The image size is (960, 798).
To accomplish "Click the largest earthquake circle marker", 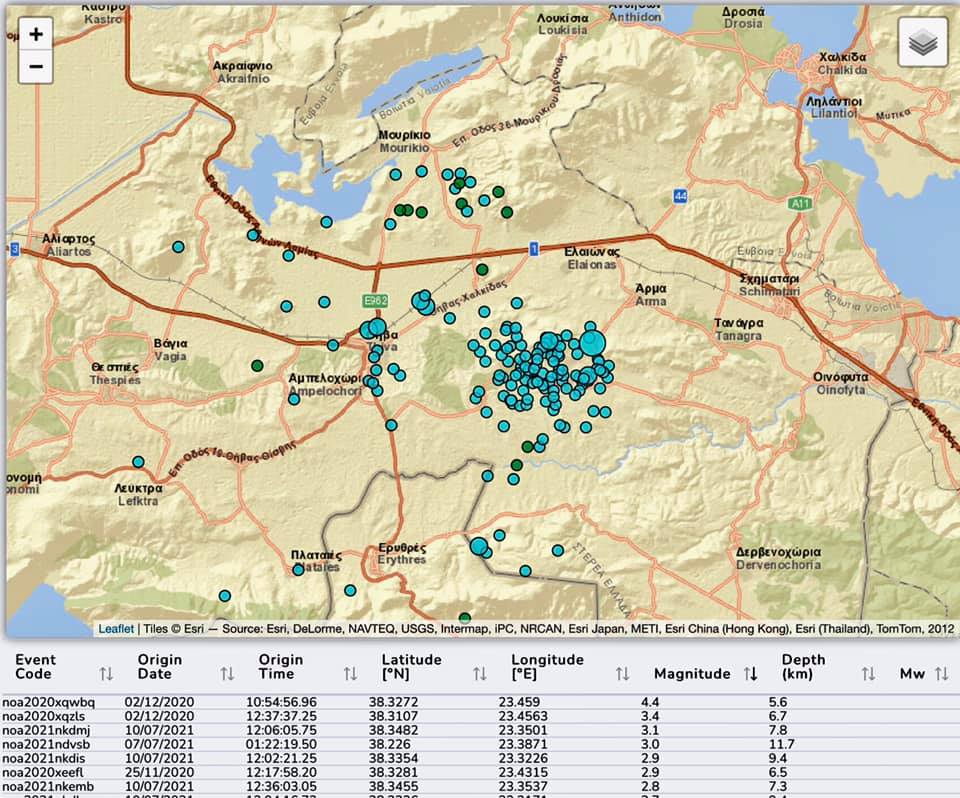I will click(593, 343).
